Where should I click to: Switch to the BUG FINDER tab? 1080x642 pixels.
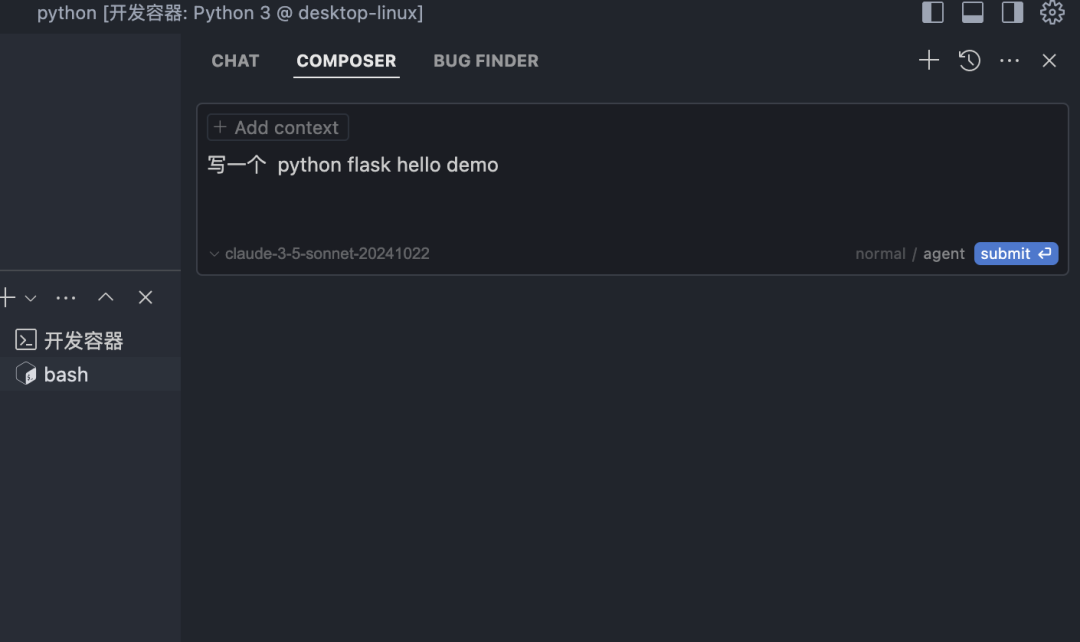tap(486, 61)
